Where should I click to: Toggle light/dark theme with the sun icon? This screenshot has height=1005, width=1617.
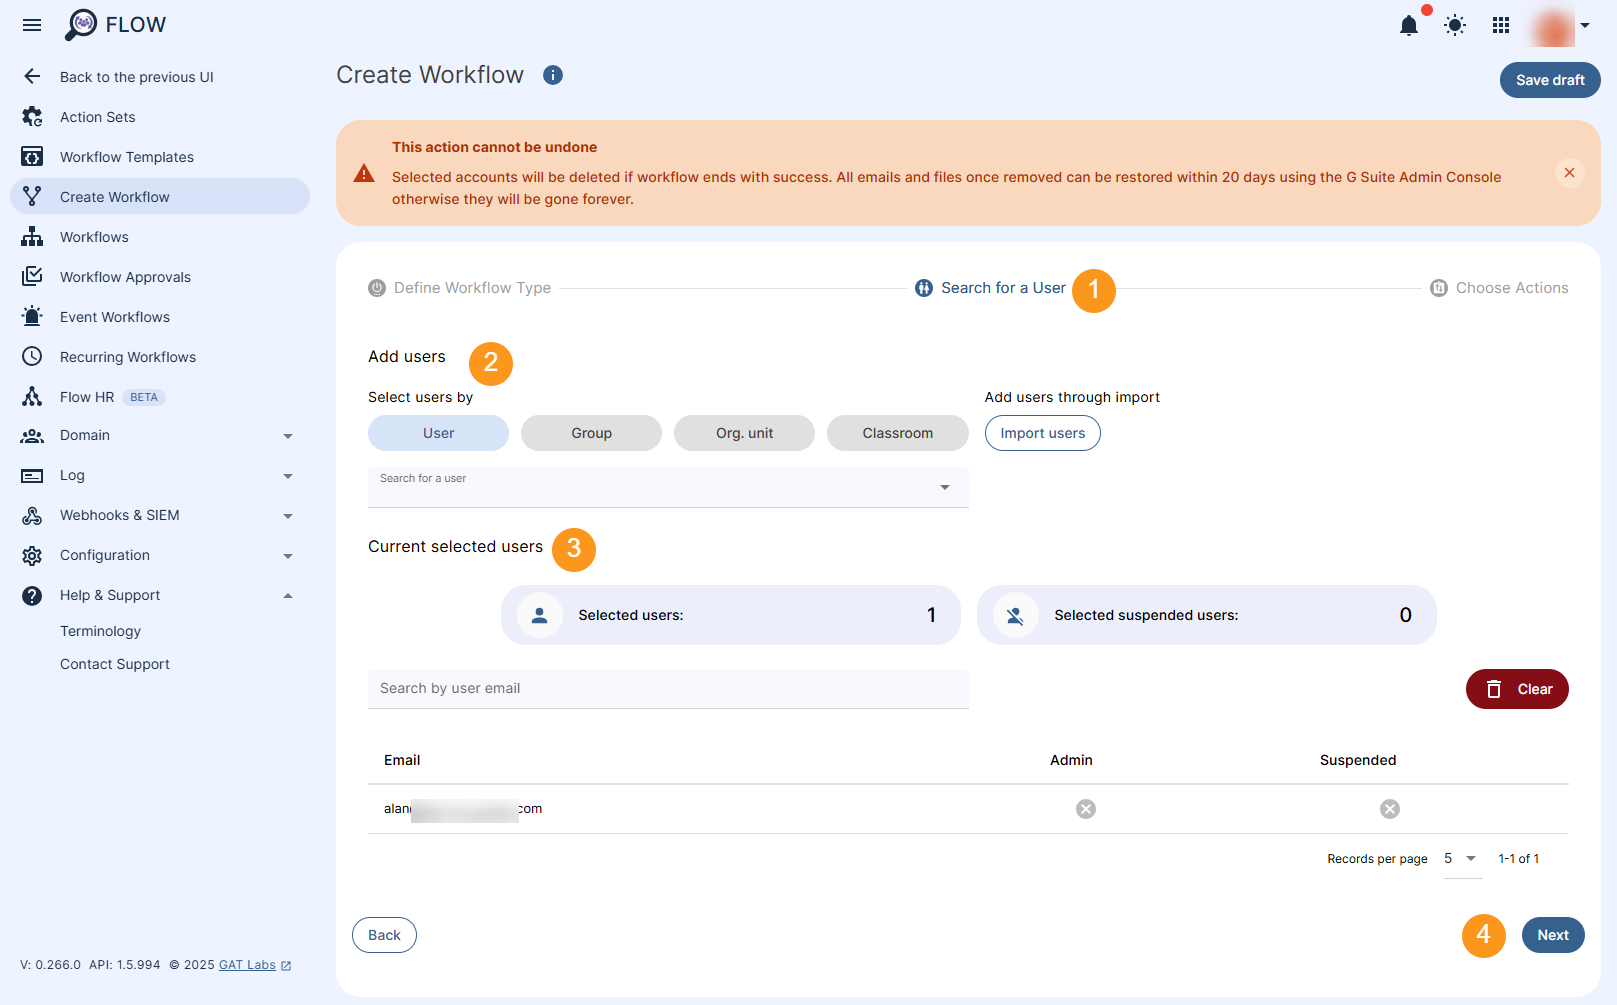click(1454, 25)
